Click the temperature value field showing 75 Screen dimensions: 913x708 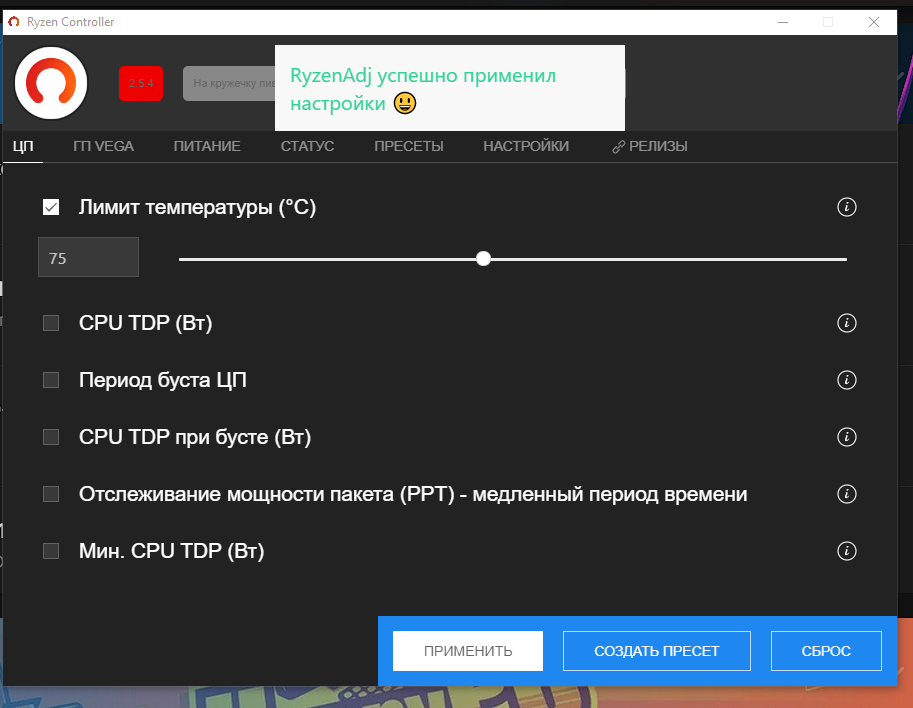pyautogui.click(x=88, y=258)
